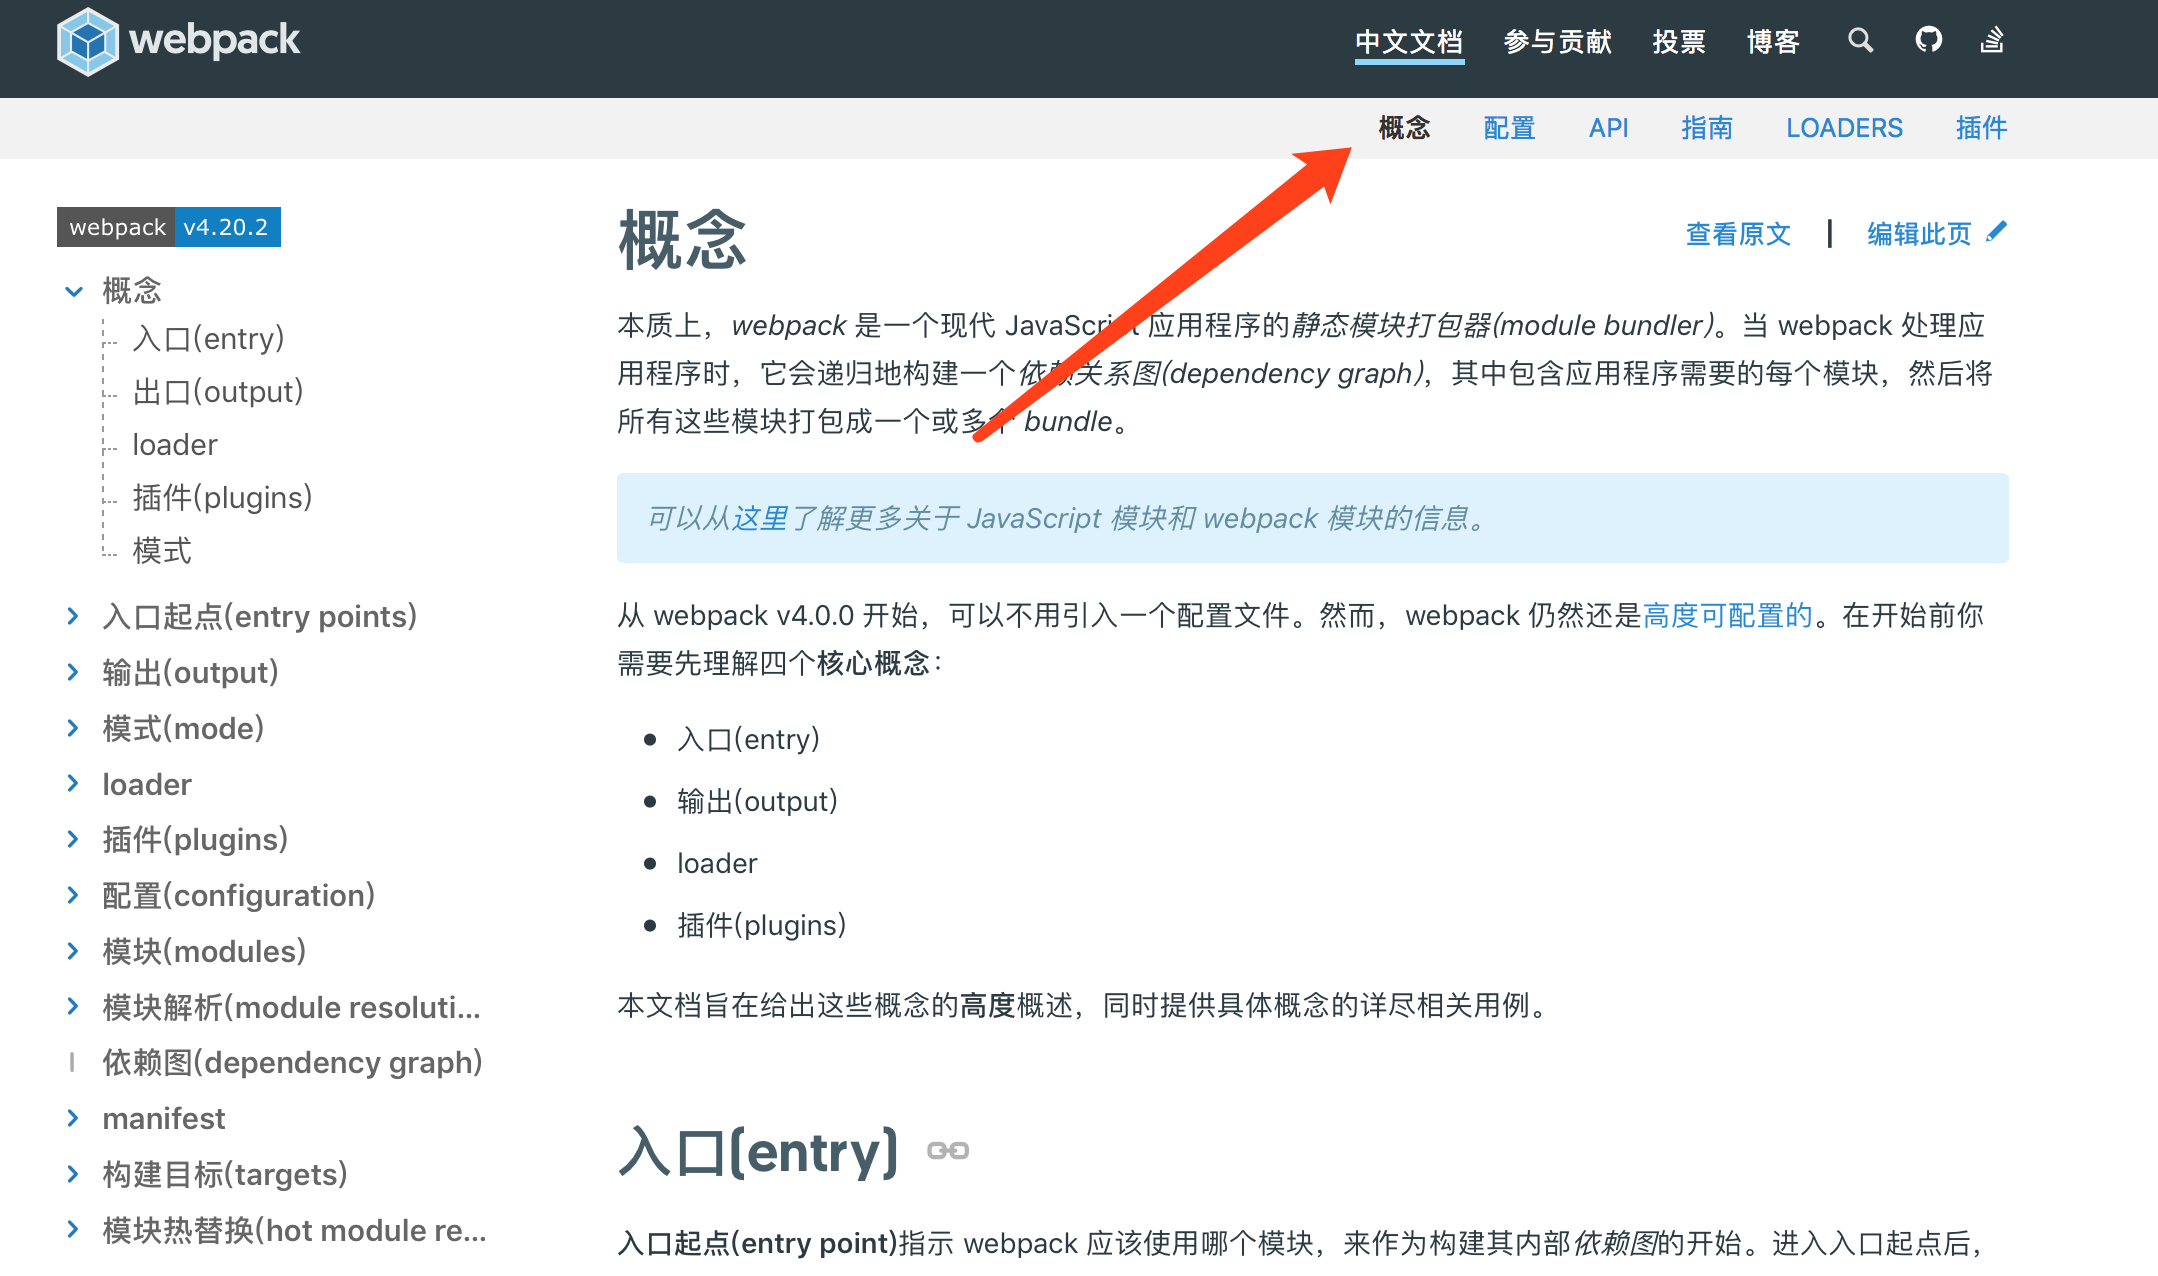Expand the 输出(output) sidebar chevron
The height and width of the screenshot is (1276, 2158).
click(73, 672)
